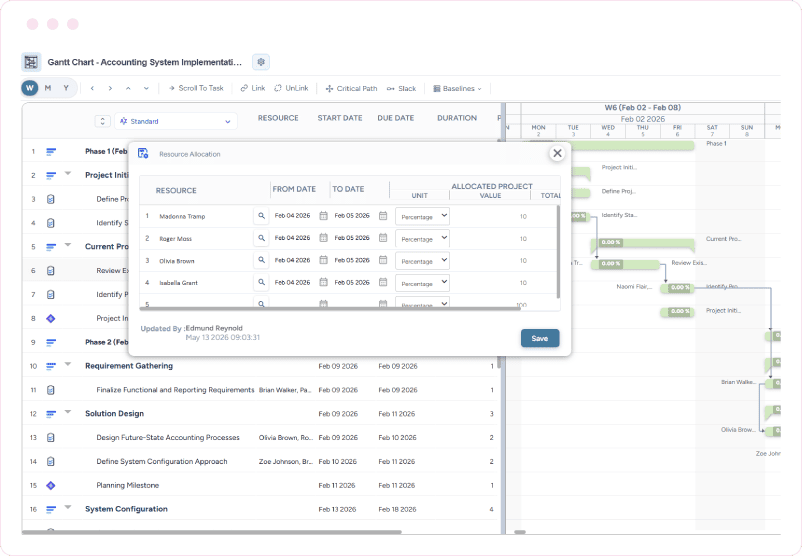This screenshot has width=802, height=556.
Task: Open To Date calendar for Madonna Tramp
Action: [x=383, y=216]
